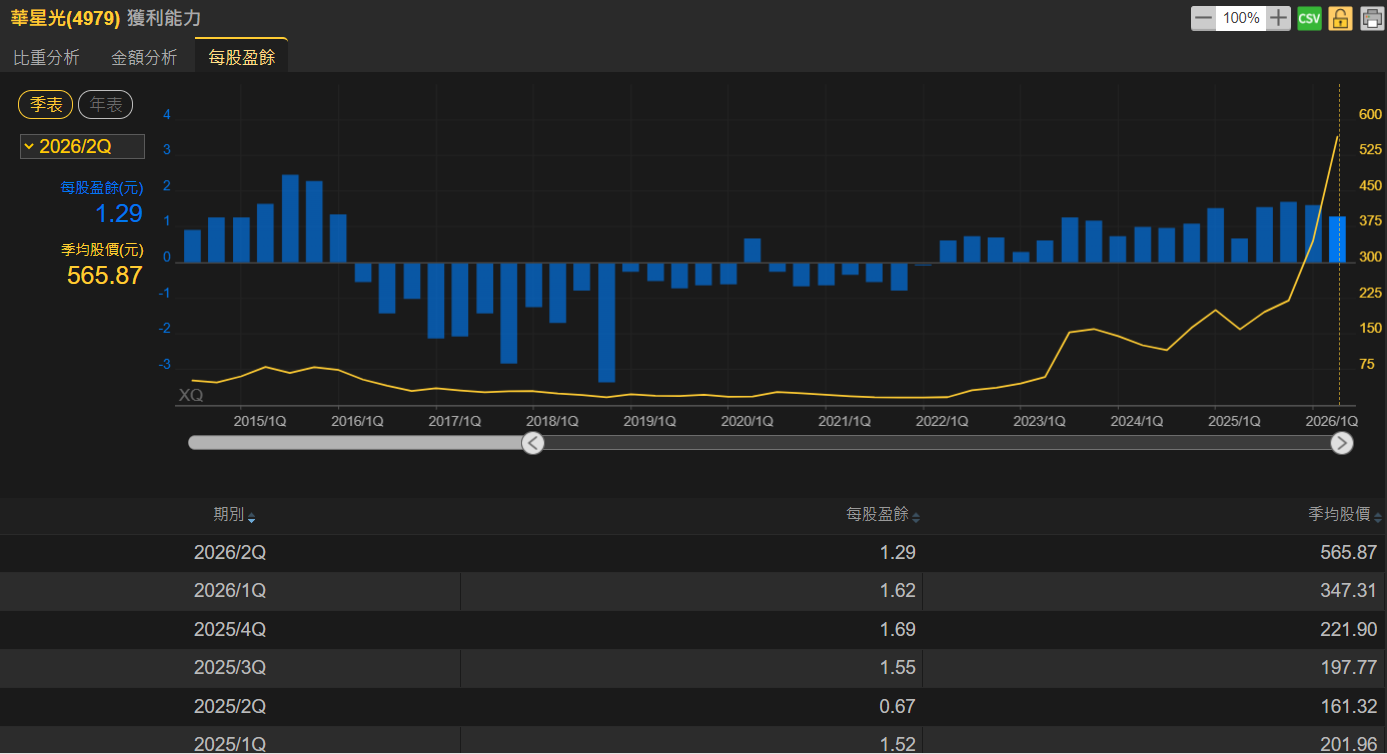
Task: Export data with the CSV icon
Action: [1309, 18]
